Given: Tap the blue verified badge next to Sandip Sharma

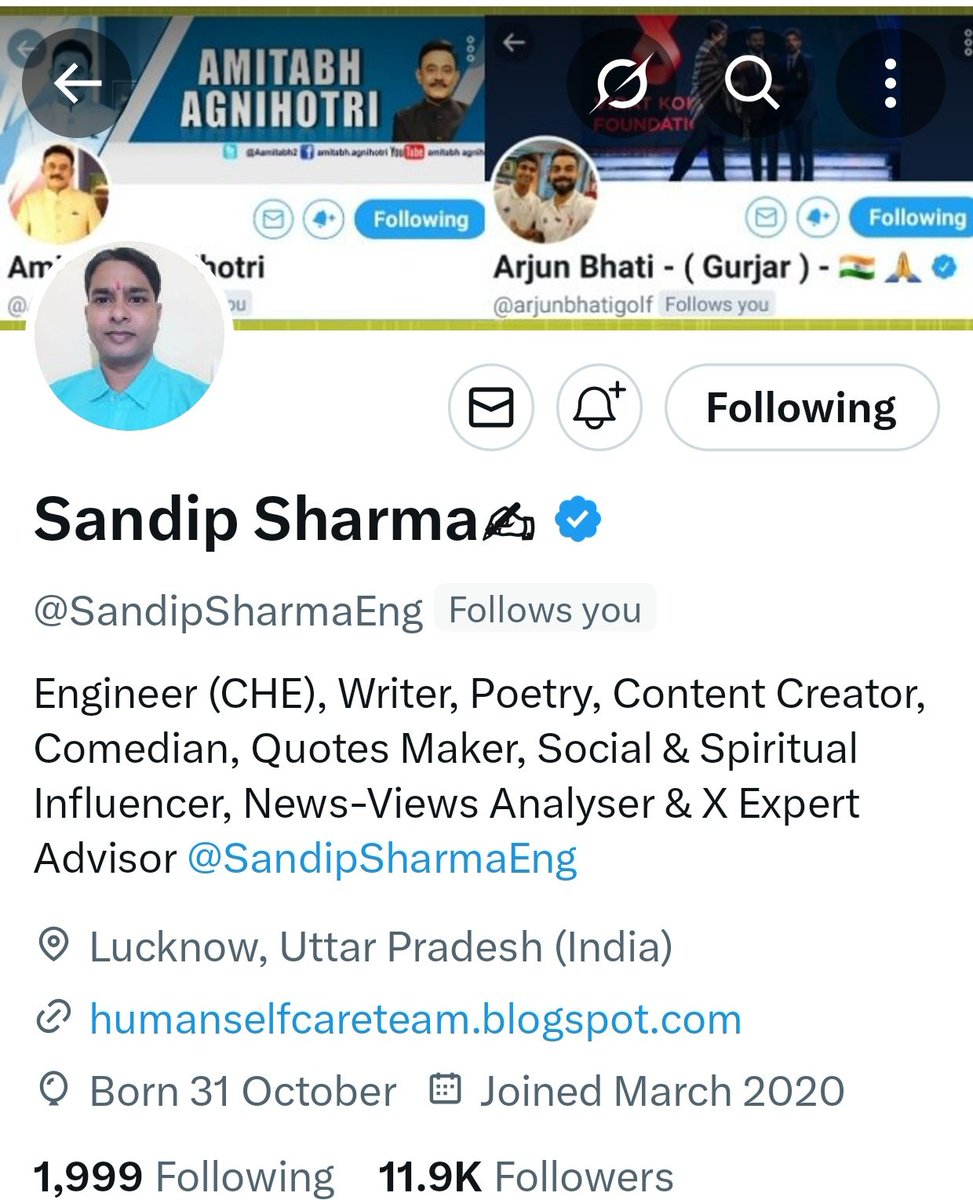Looking at the screenshot, I should click(x=577, y=520).
